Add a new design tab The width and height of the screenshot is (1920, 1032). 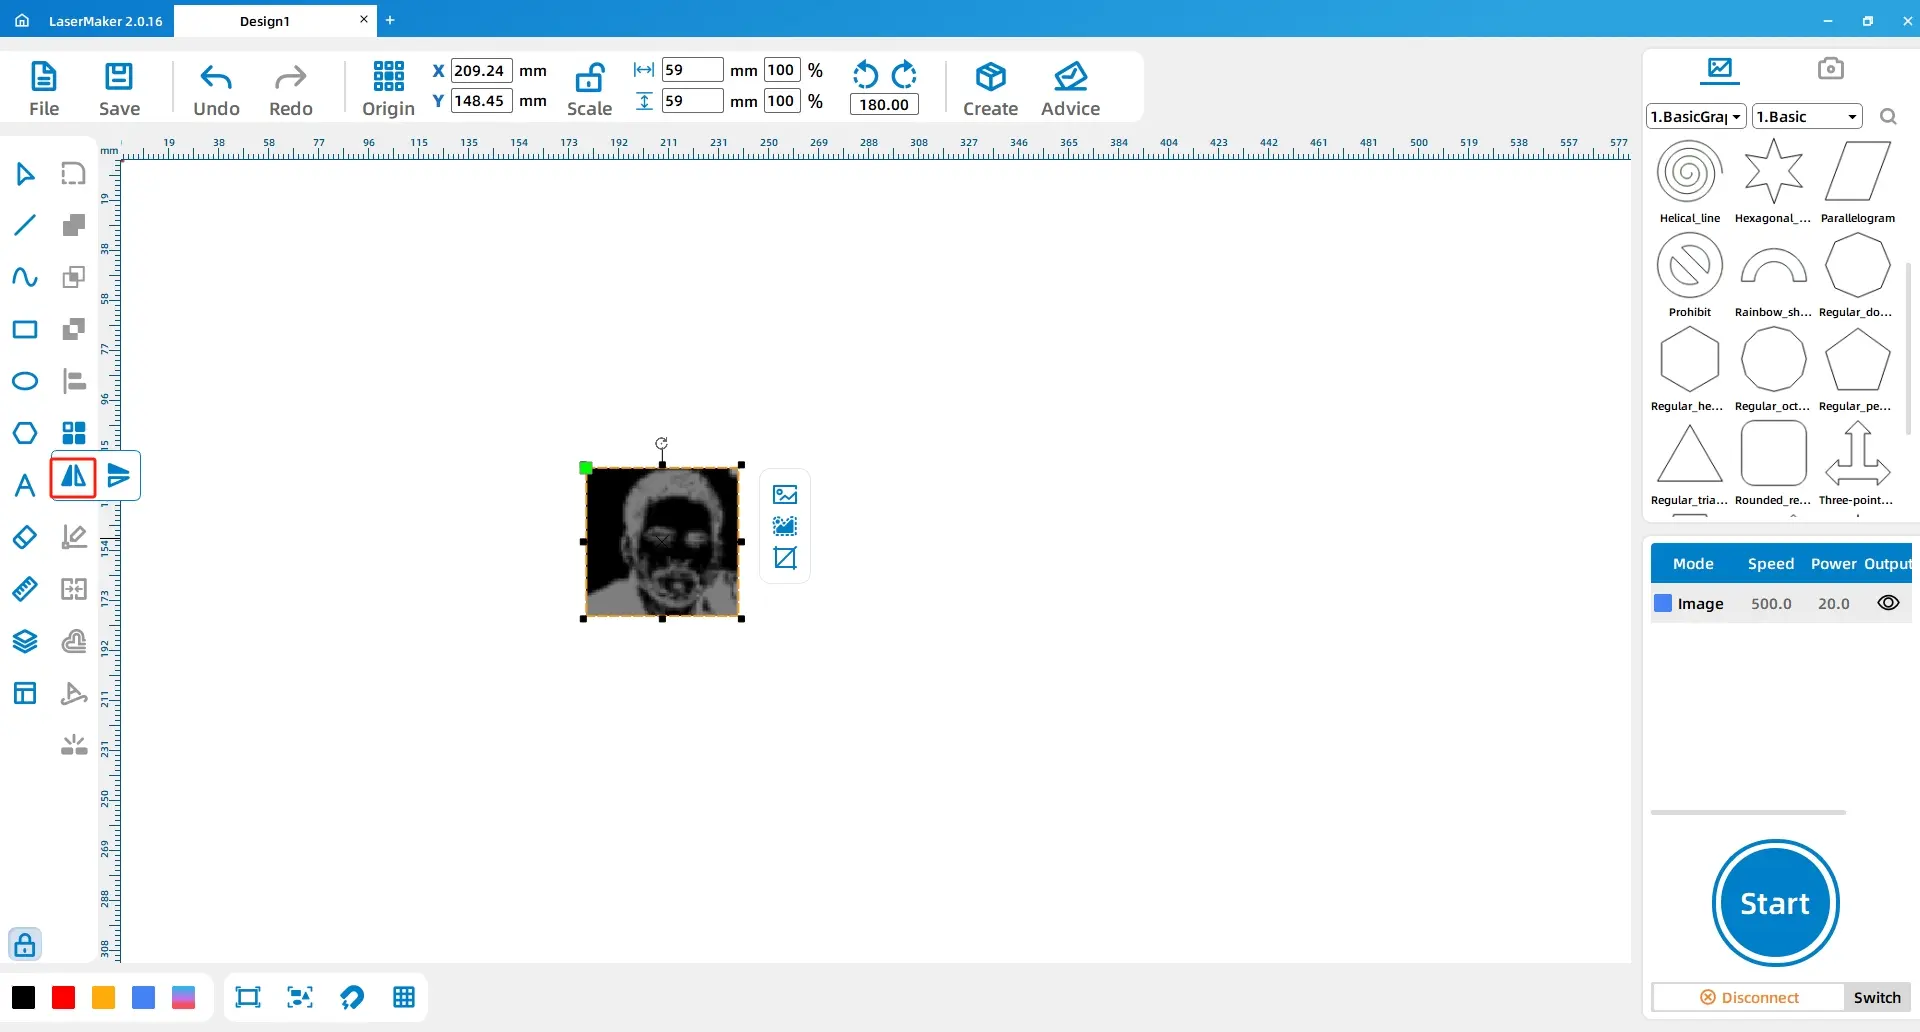pyautogui.click(x=390, y=20)
